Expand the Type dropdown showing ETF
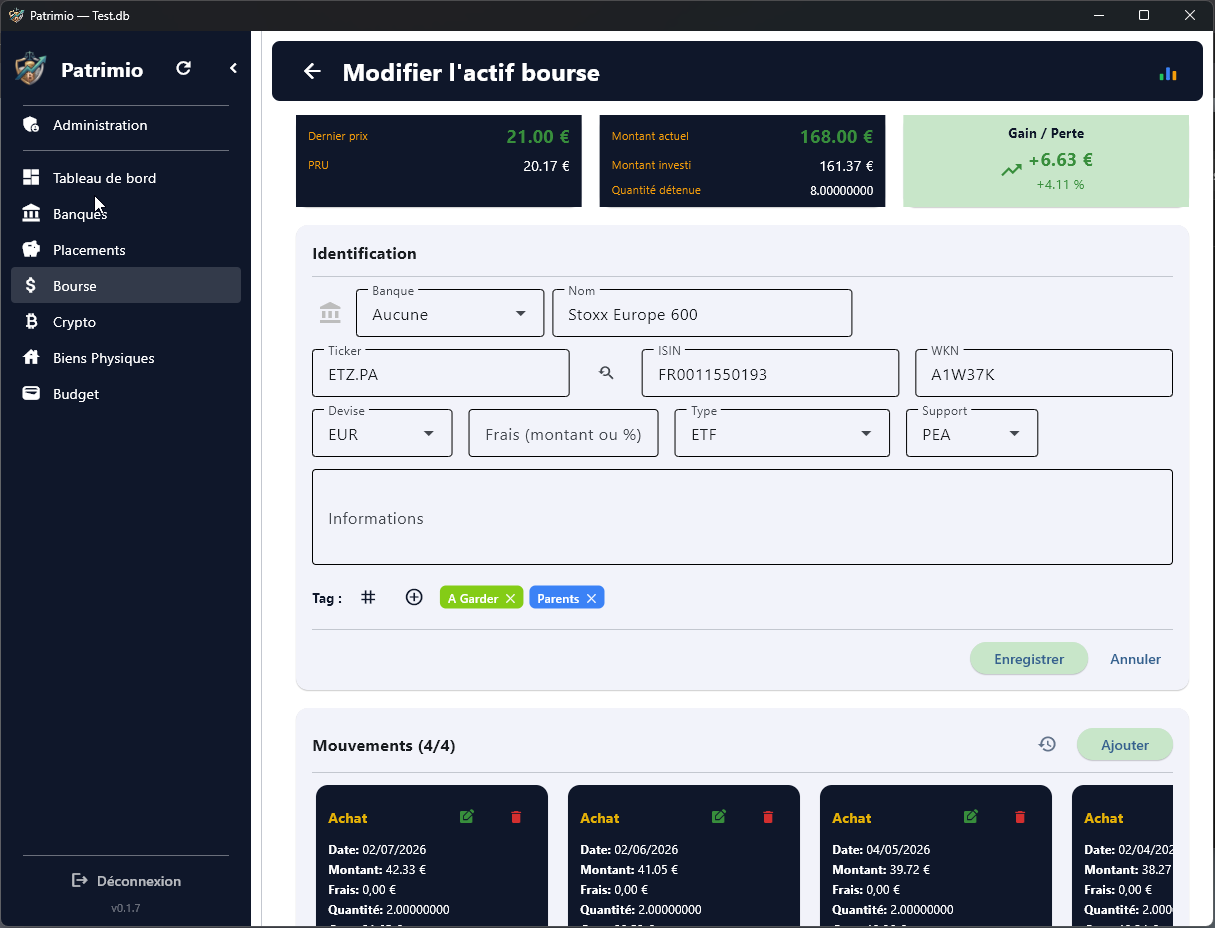The height and width of the screenshot is (928, 1215). (x=782, y=433)
